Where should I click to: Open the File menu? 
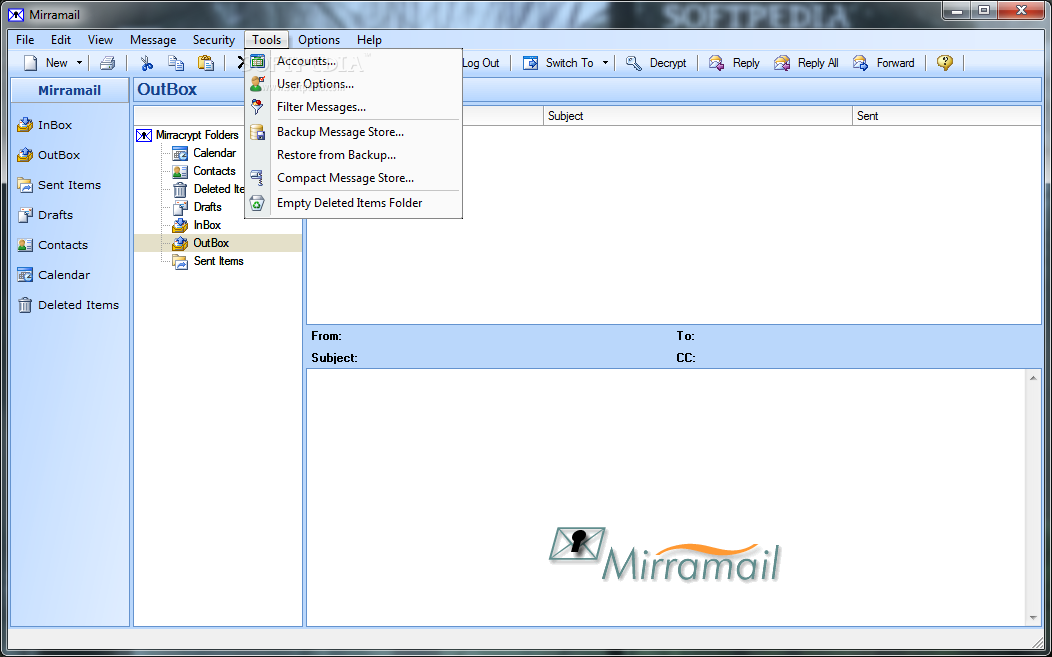tap(25, 40)
